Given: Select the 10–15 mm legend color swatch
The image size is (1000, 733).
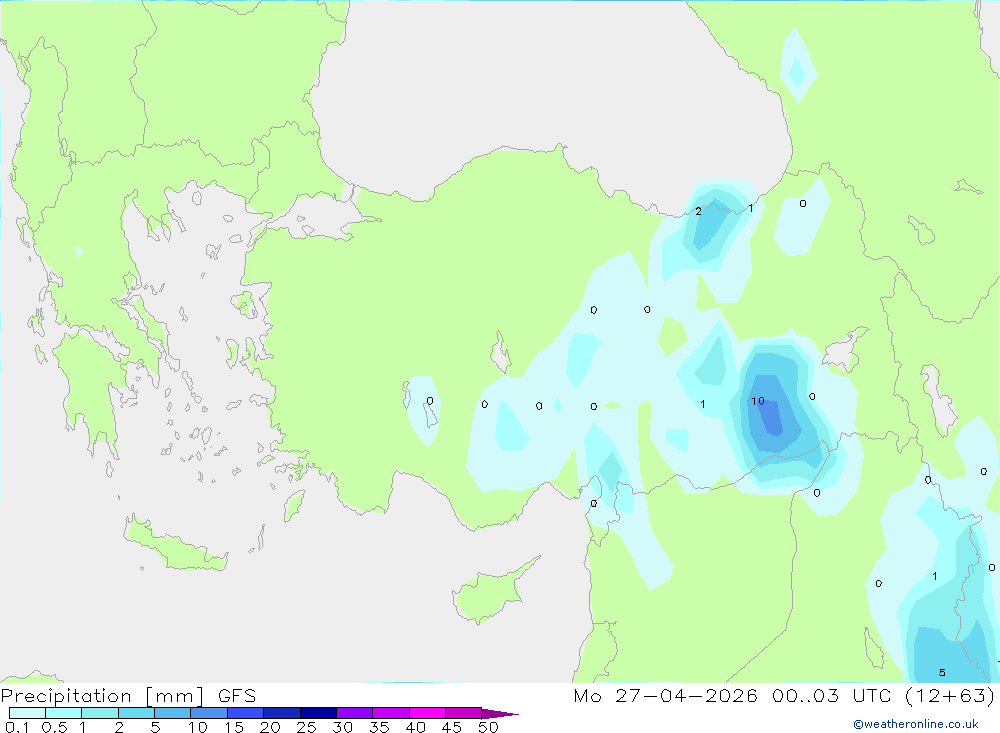Looking at the screenshot, I should (209, 713).
